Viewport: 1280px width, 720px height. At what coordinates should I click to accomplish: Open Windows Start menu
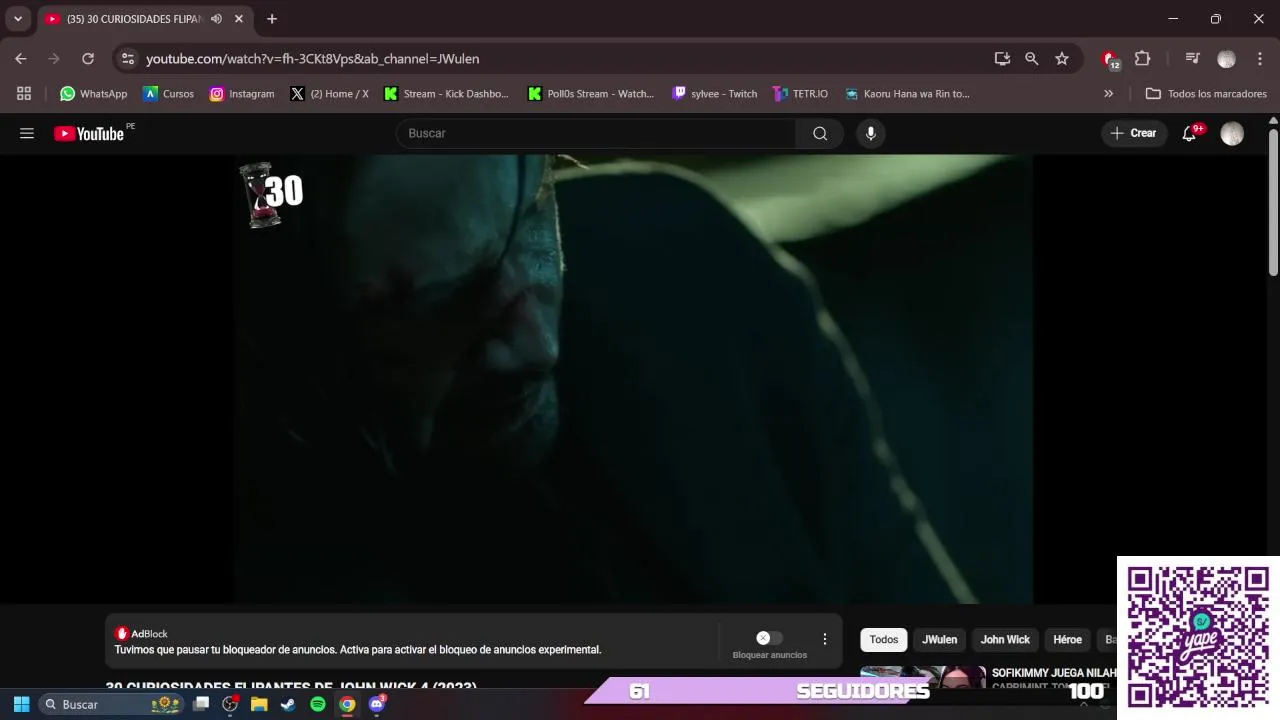[x=21, y=704]
